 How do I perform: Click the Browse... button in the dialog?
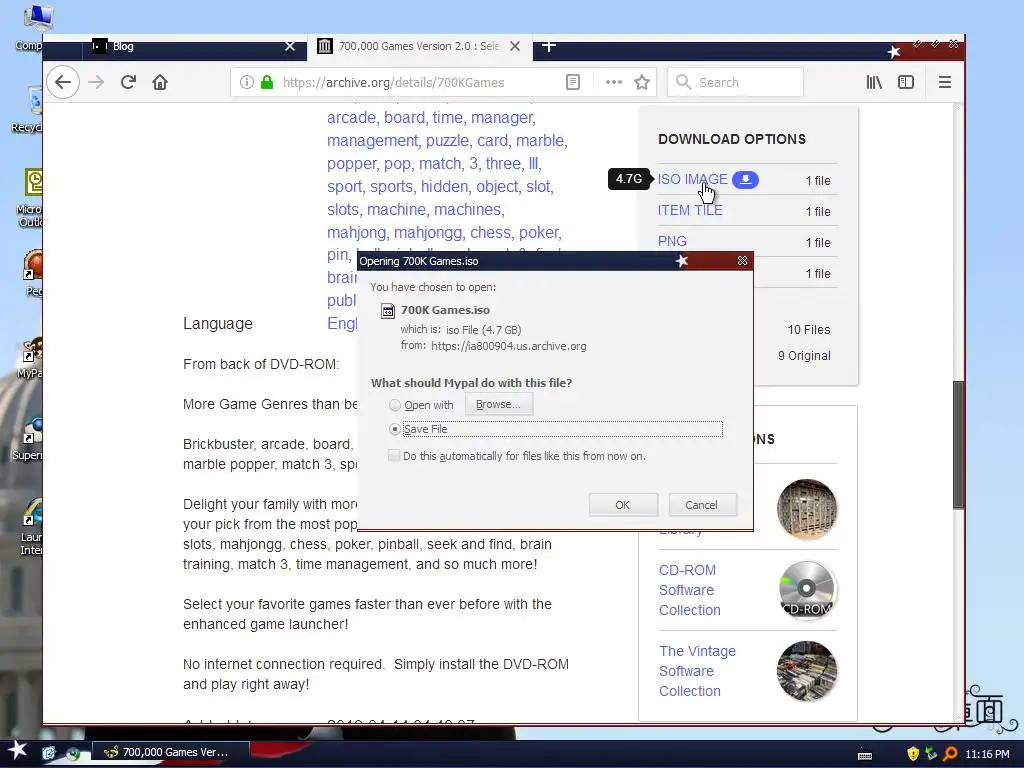[x=498, y=404]
